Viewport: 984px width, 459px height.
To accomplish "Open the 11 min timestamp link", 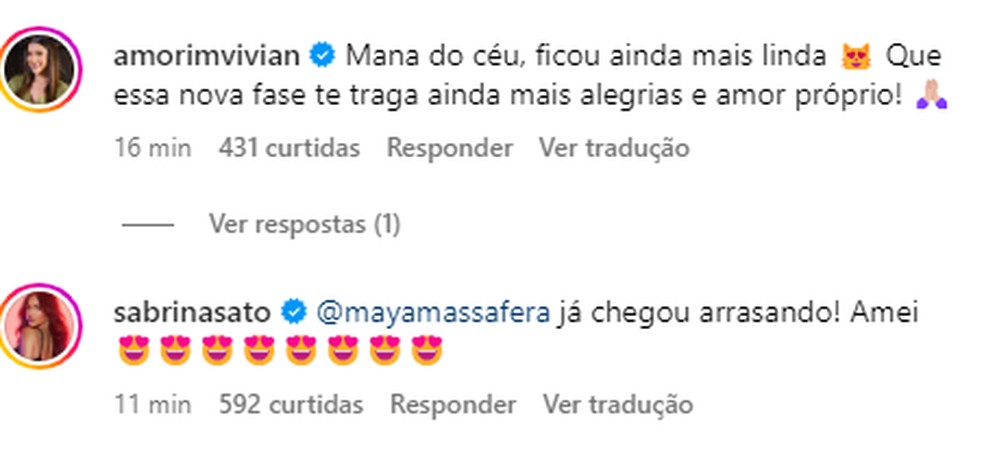I will [153, 405].
